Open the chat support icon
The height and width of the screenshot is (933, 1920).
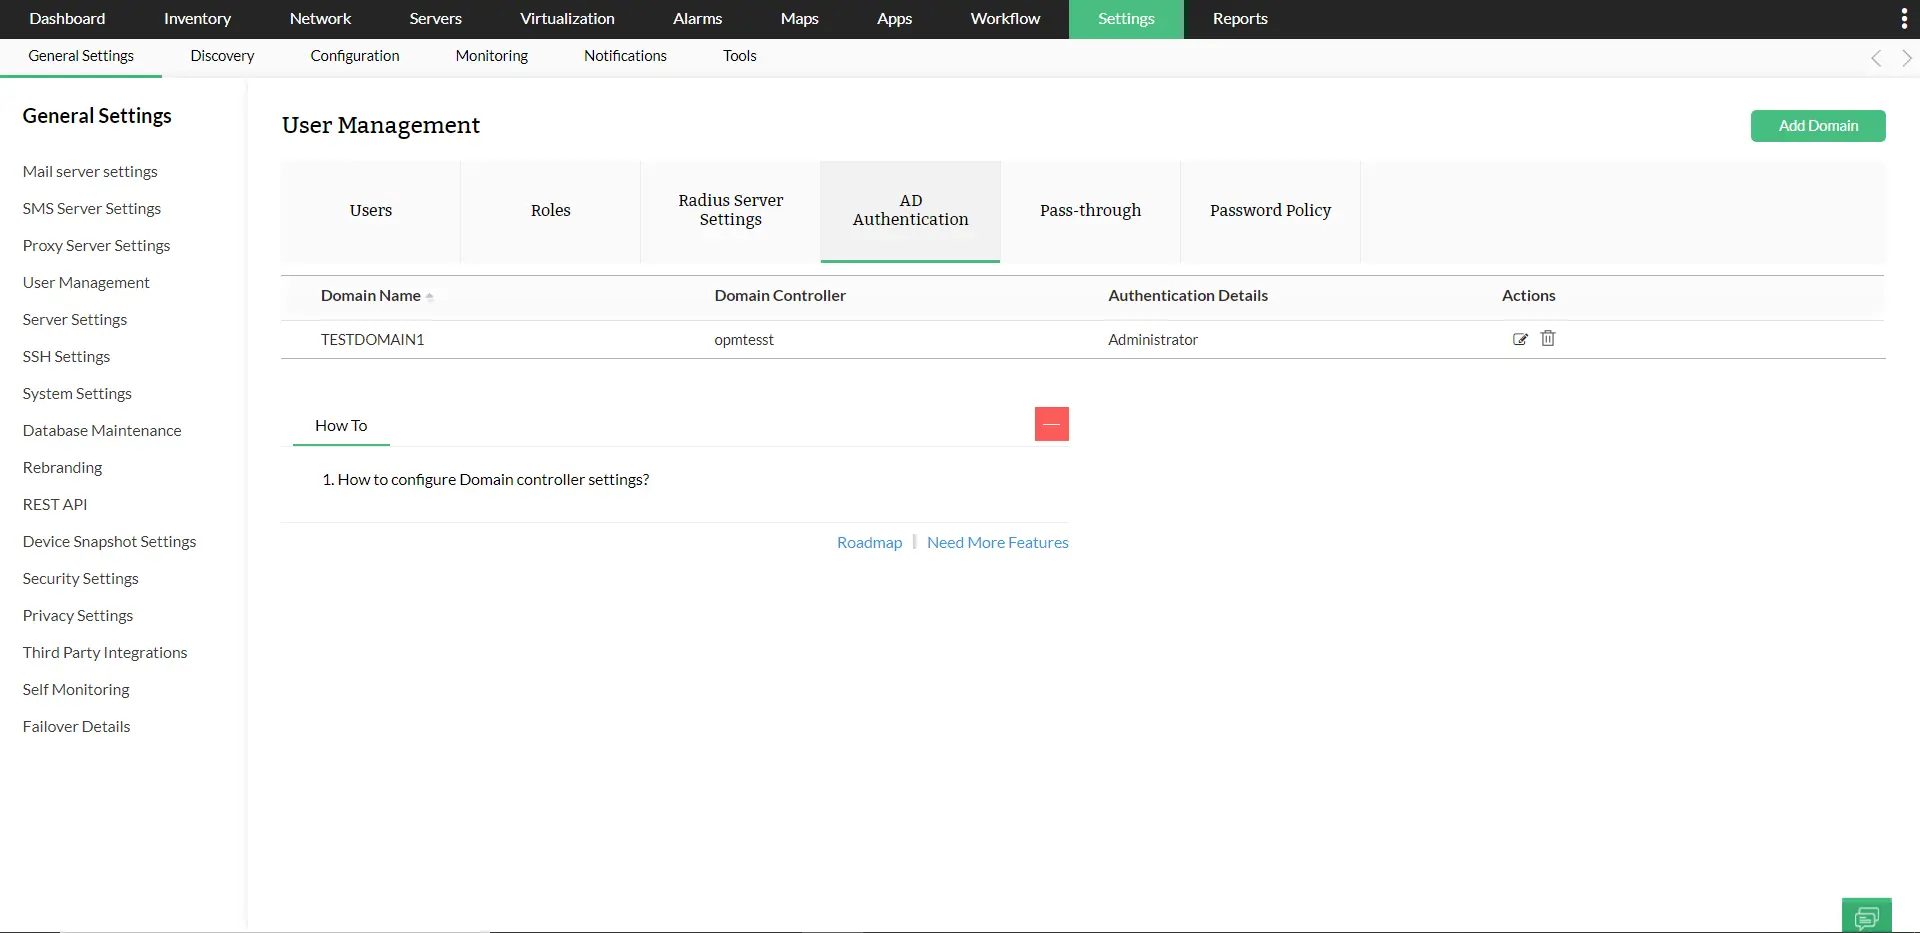(1866, 916)
